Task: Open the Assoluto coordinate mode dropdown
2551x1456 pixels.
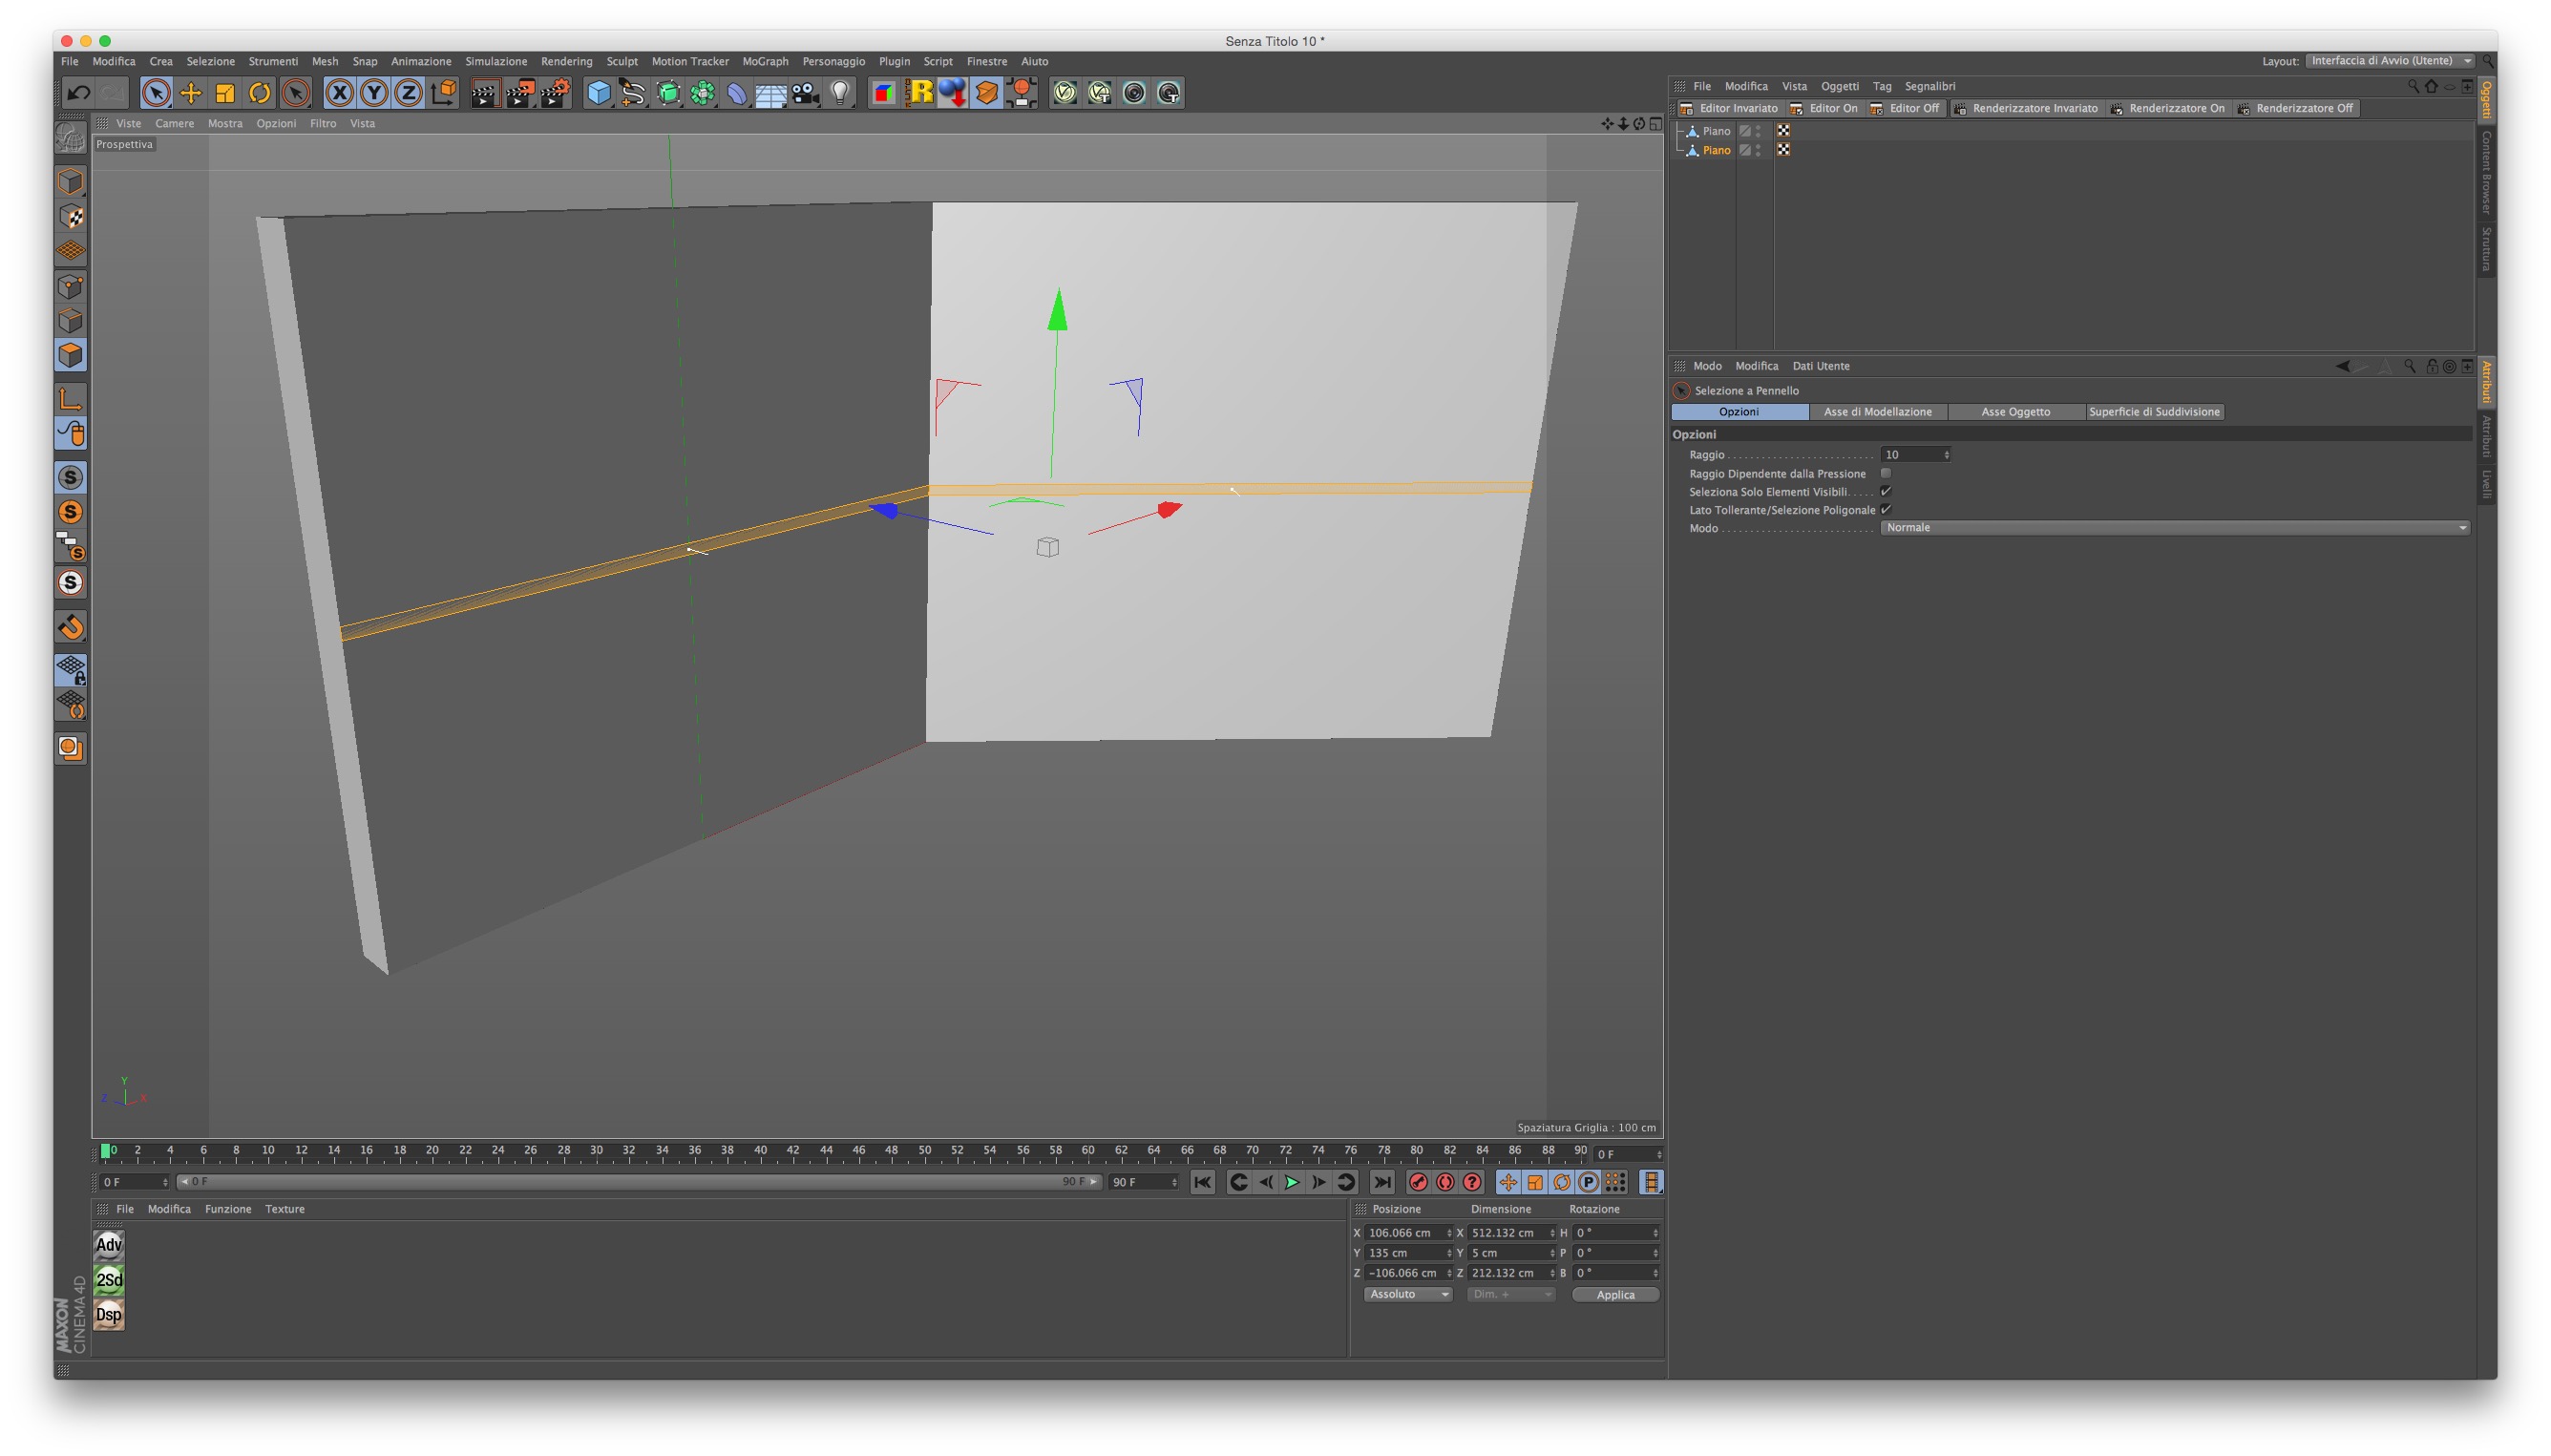Action: (x=1407, y=1294)
